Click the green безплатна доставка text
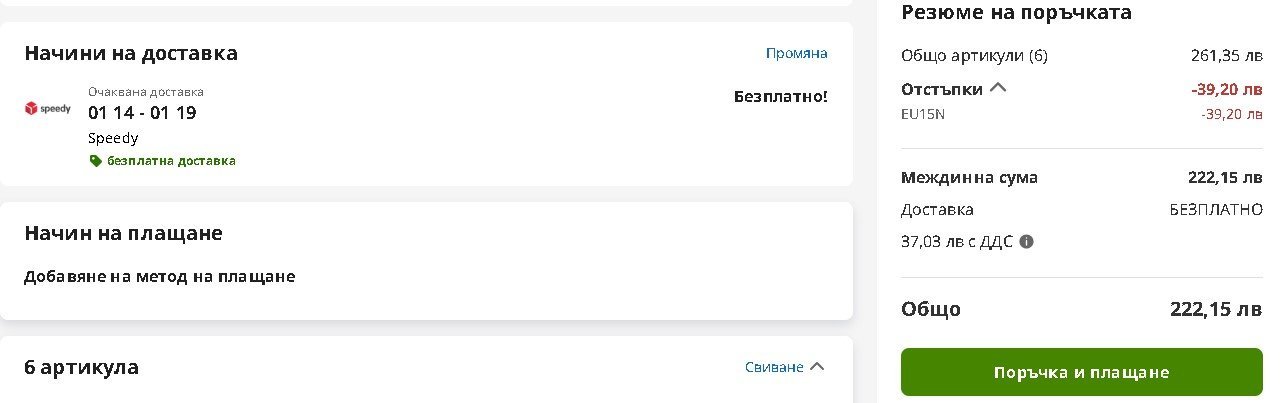Viewport: 1286px width, 403px height. pos(171,161)
